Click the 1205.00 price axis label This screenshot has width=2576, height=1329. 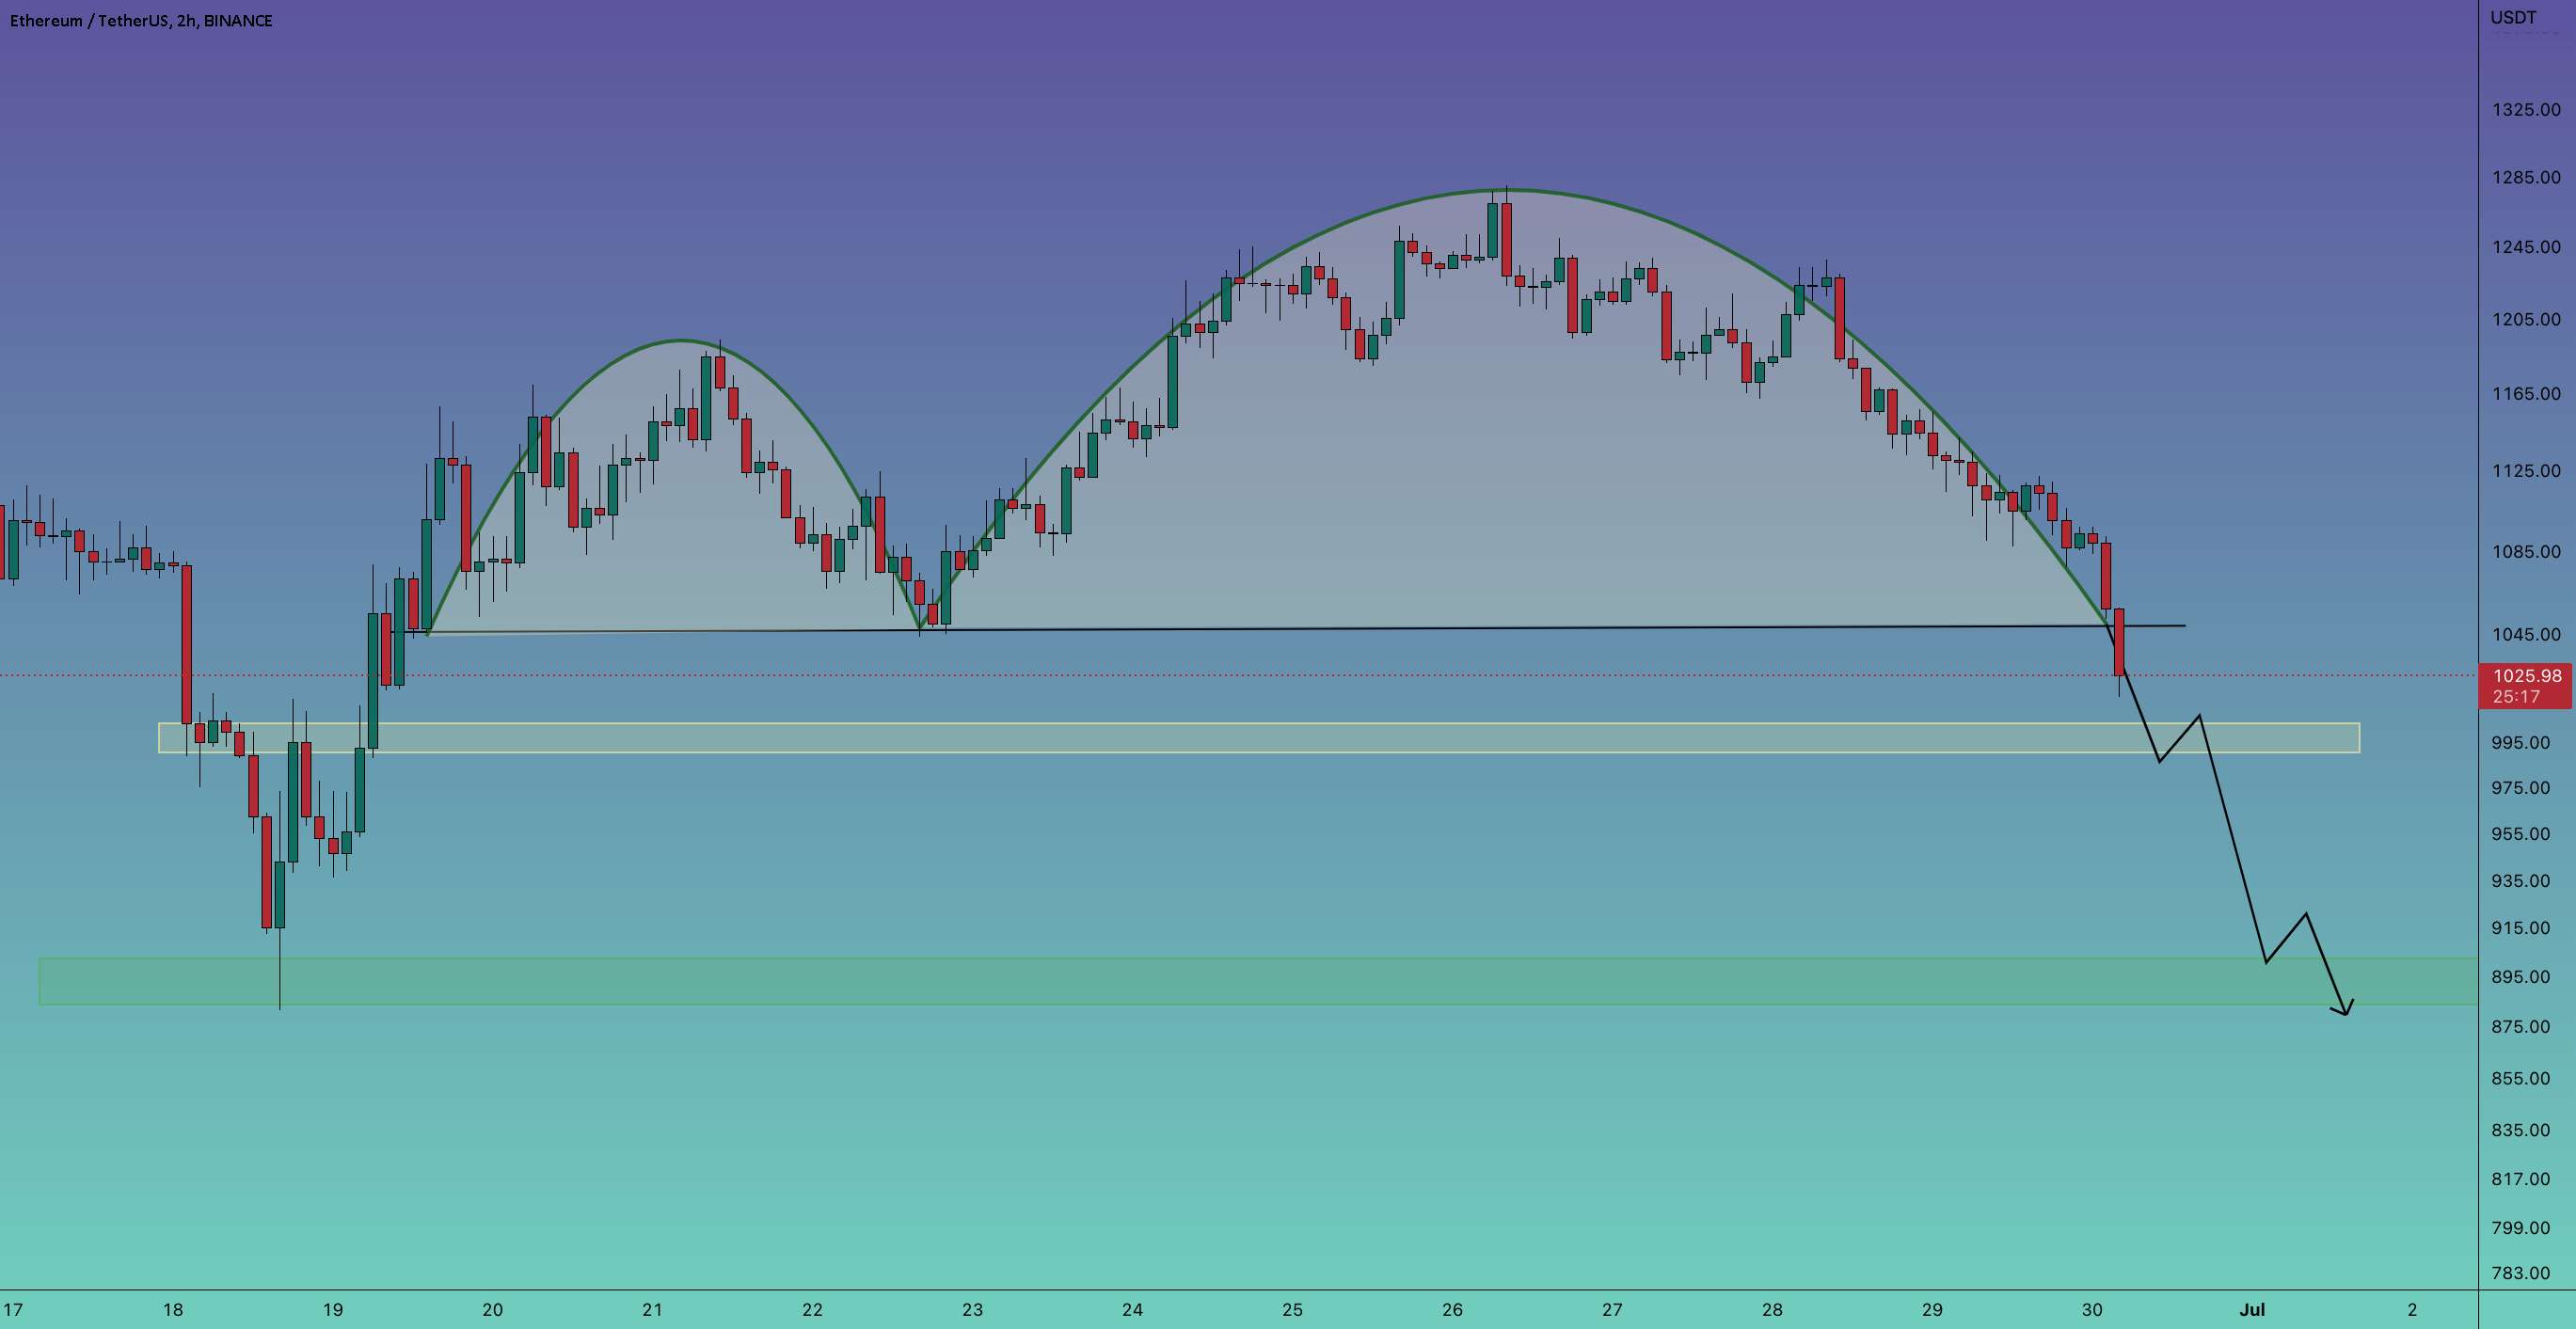[2527, 320]
